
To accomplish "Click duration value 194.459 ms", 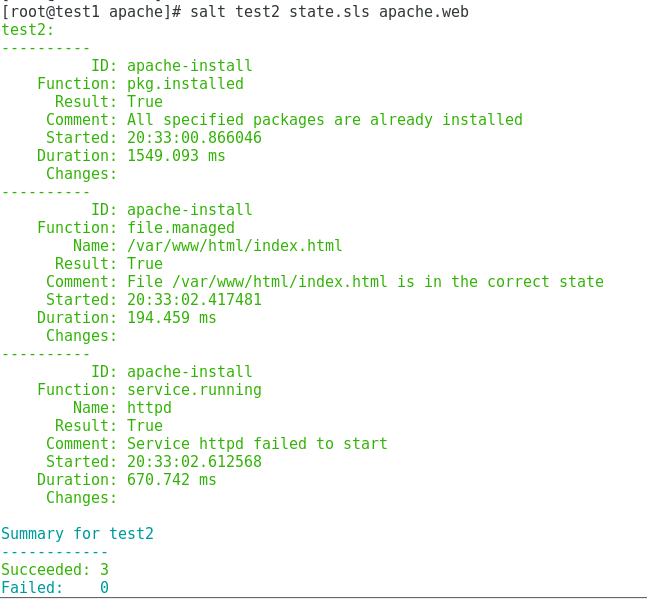I will 172,318.
